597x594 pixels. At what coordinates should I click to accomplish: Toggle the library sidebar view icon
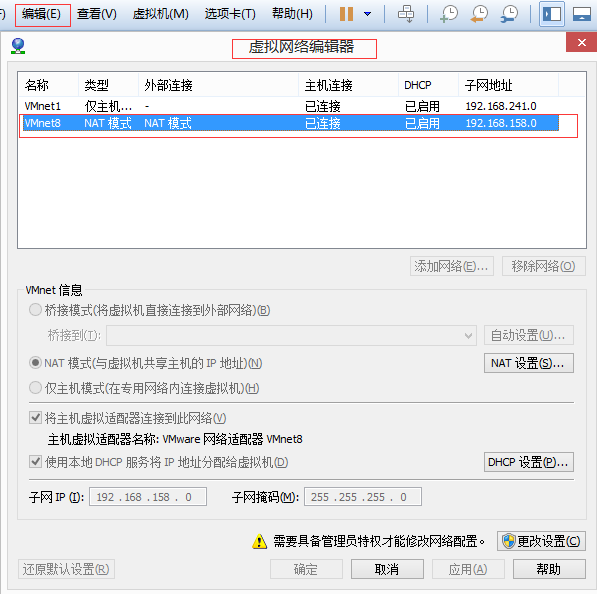click(552, 14)
